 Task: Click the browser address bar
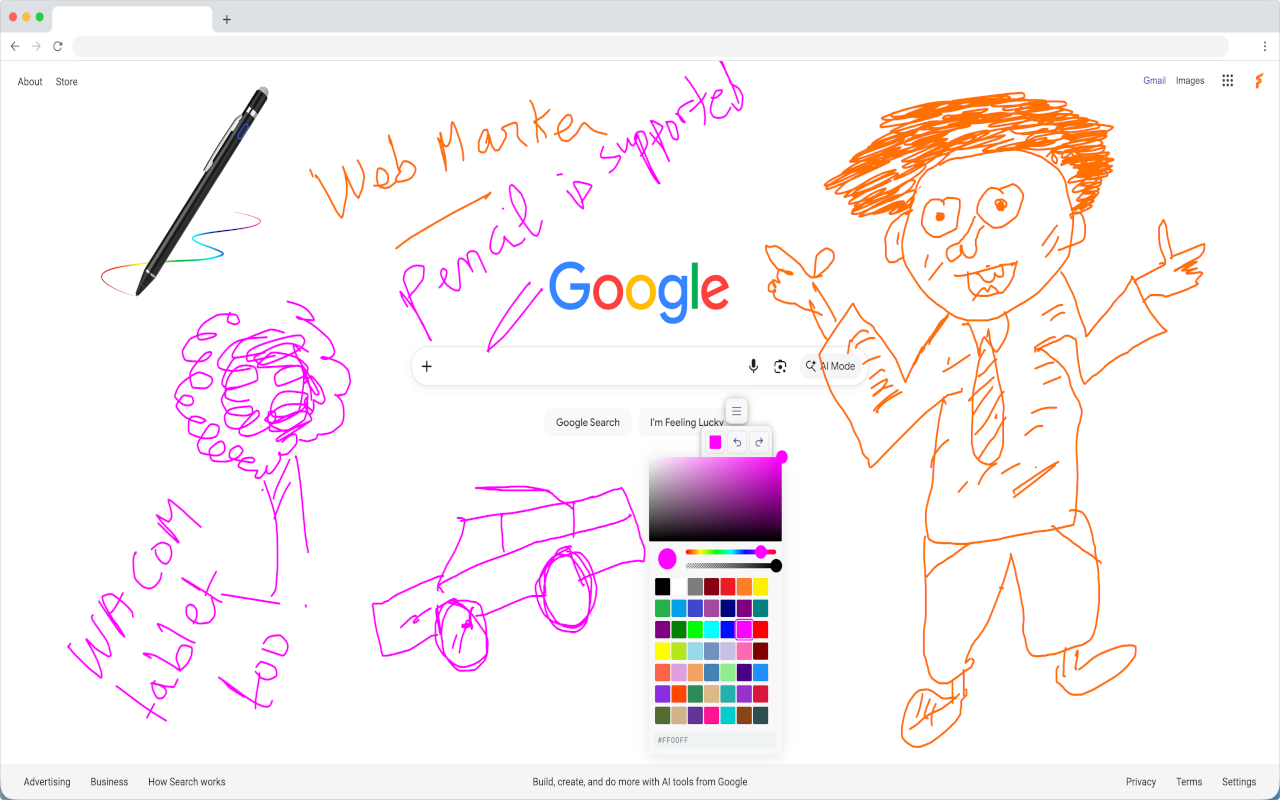pyautogui.click(x=650, y=46)
